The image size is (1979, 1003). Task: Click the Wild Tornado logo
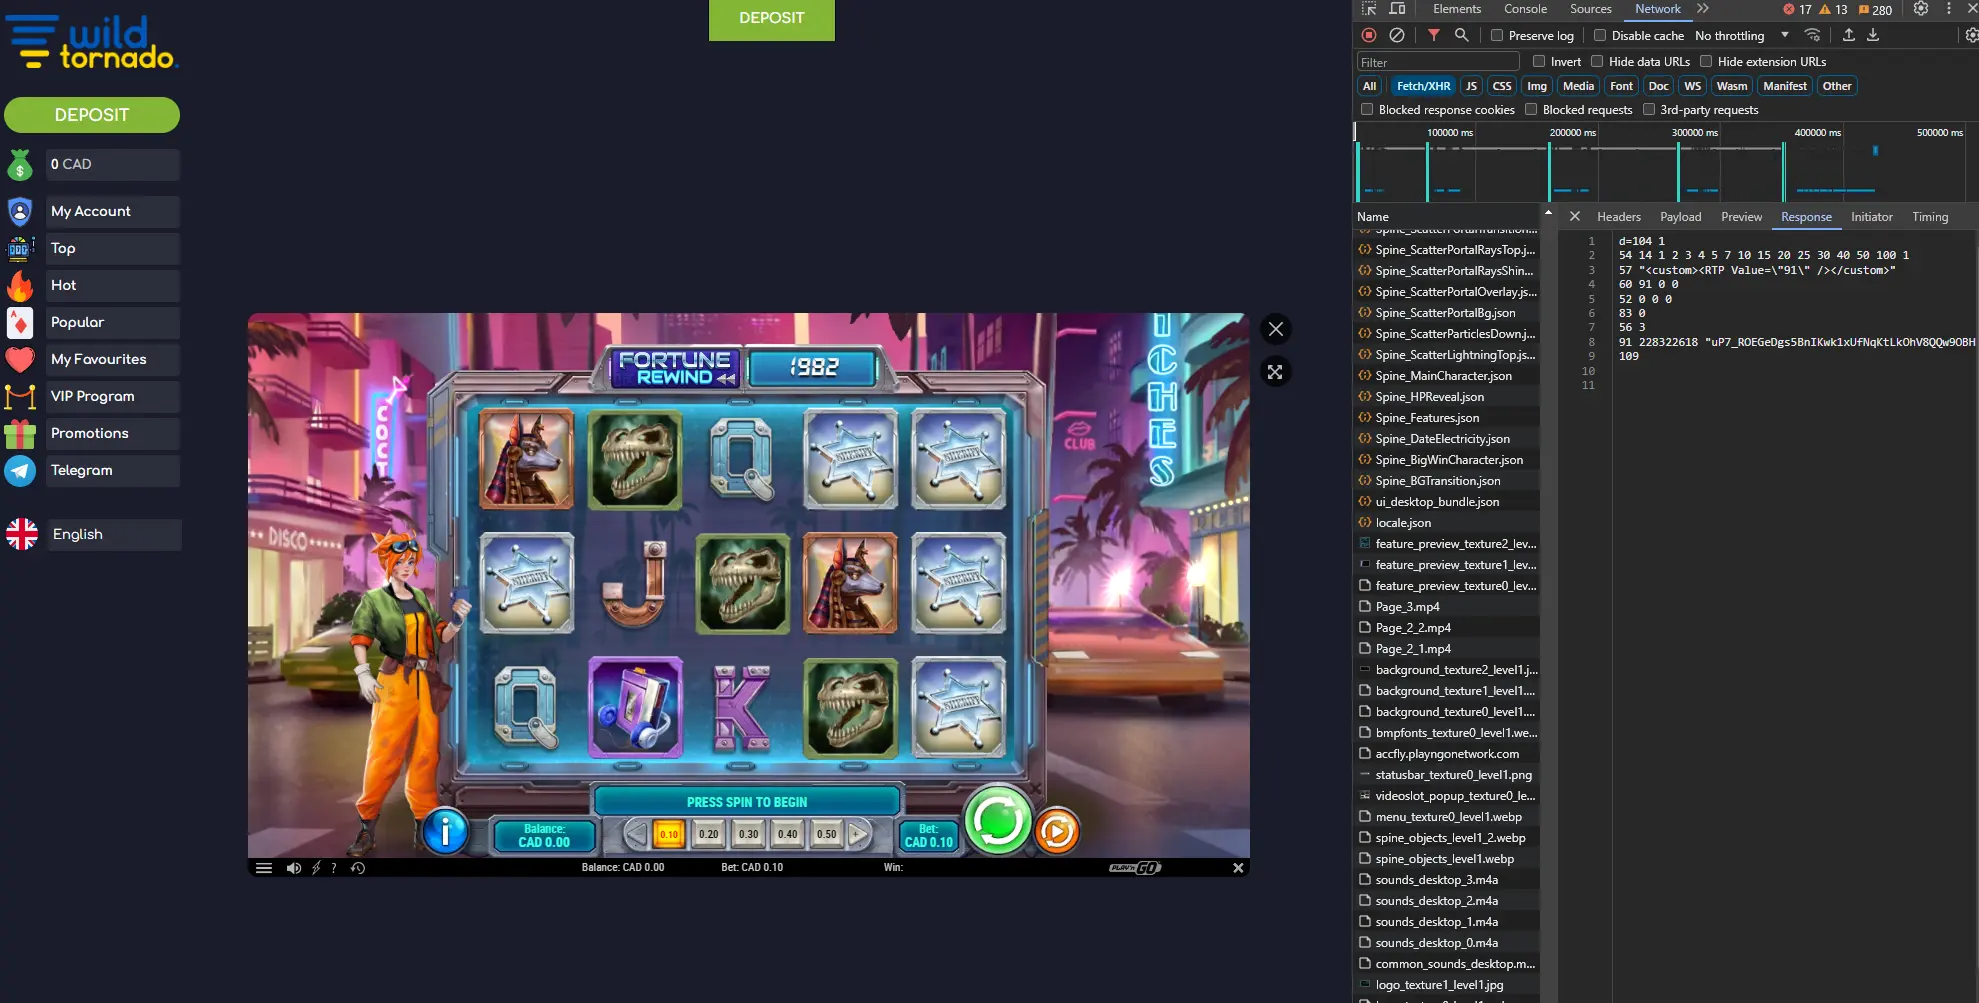pos(90,42)
